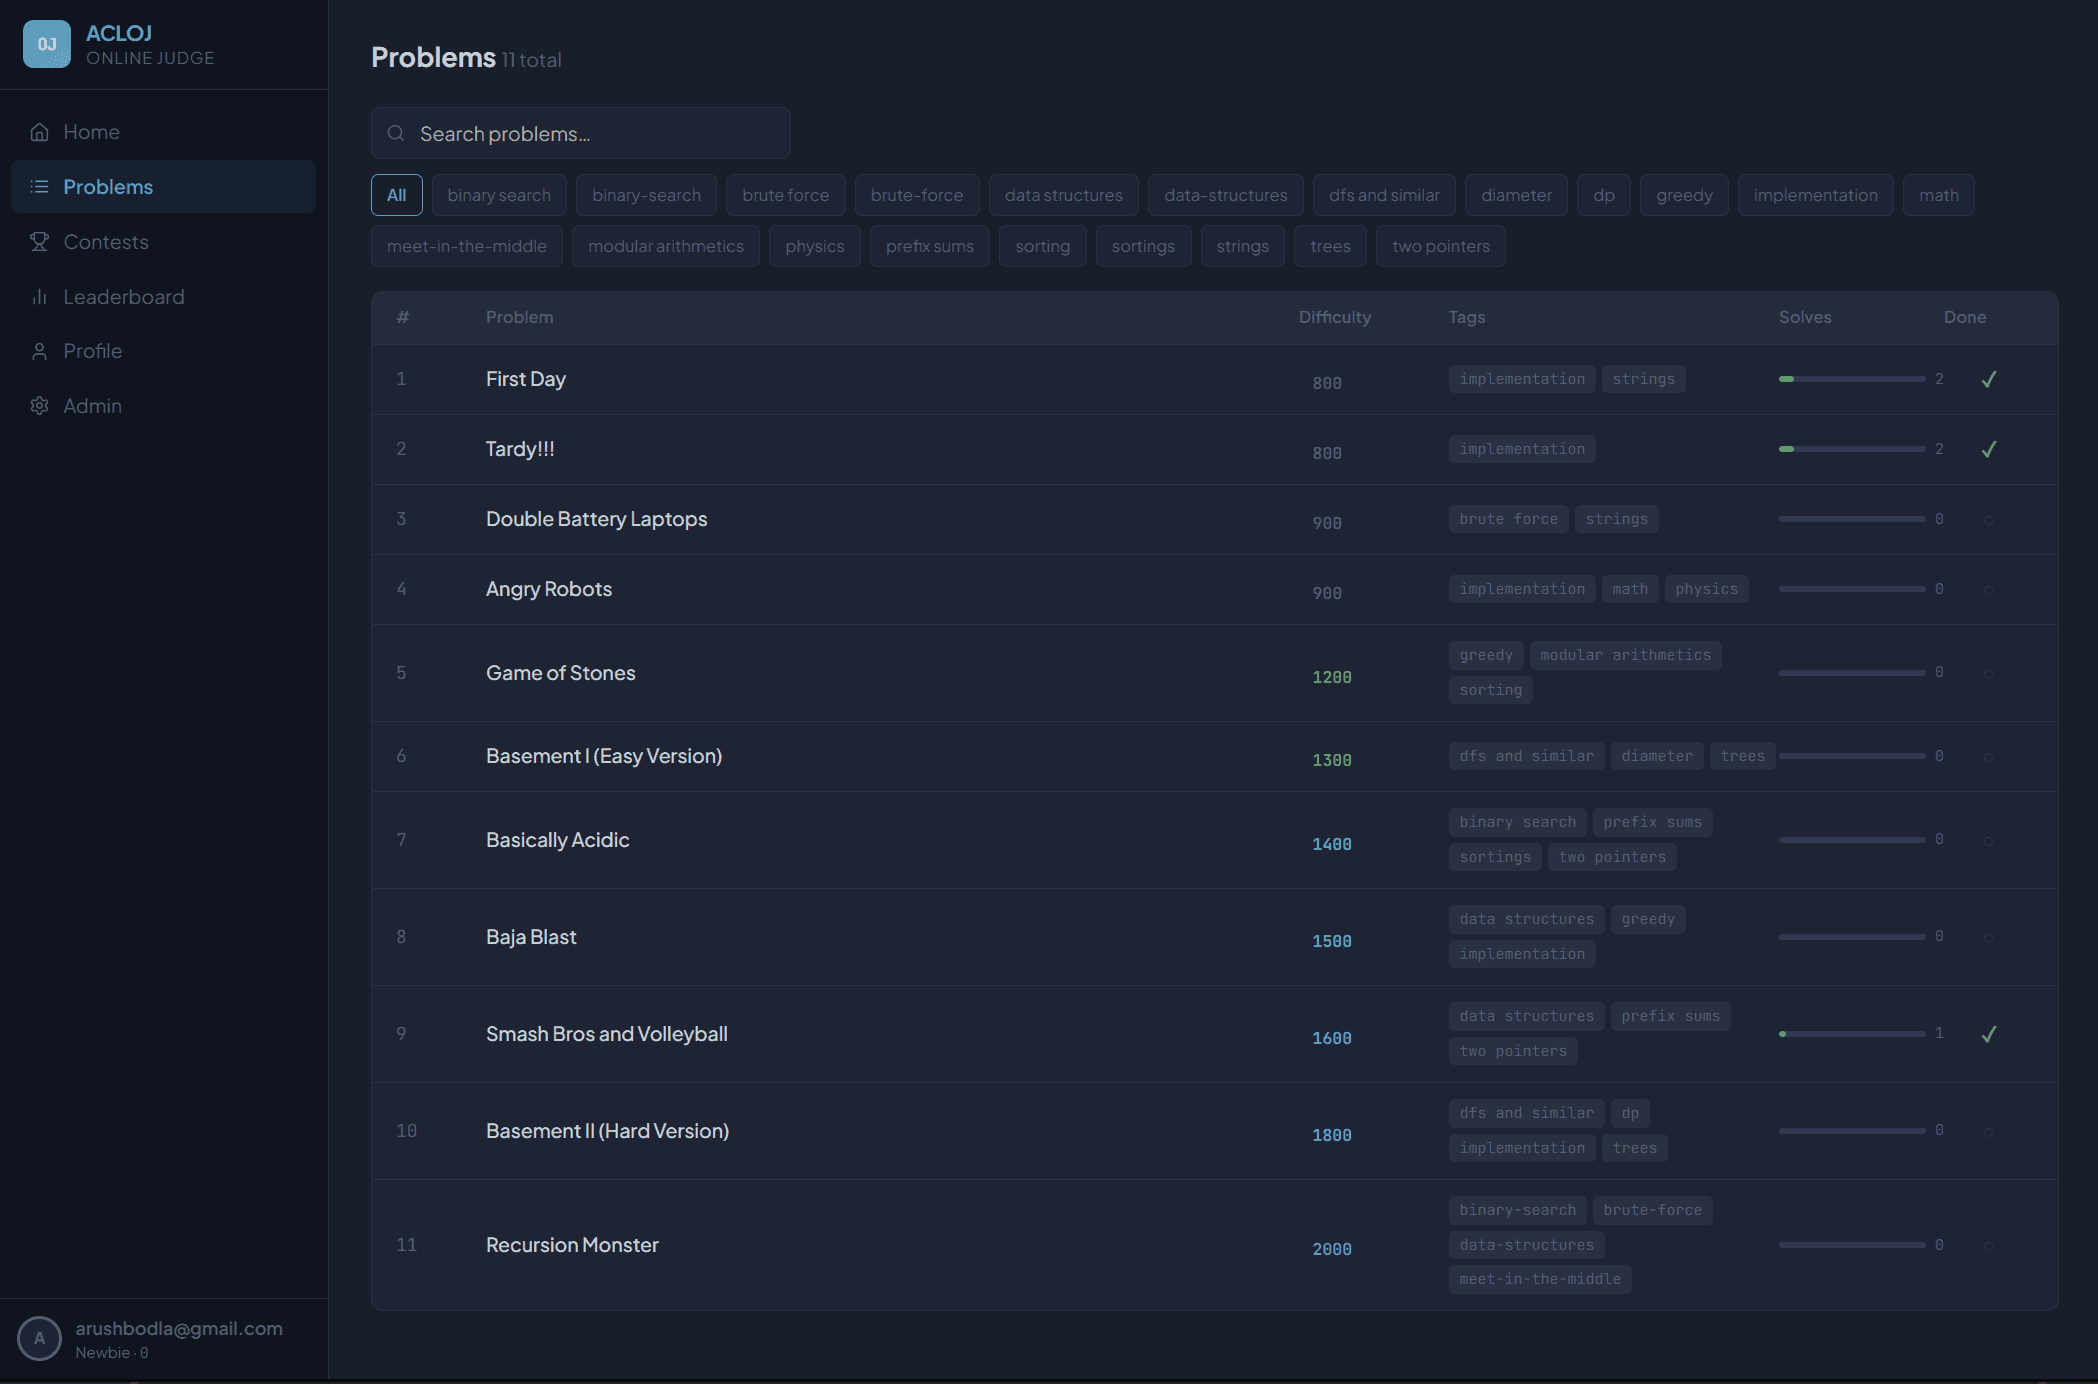Open Basement II (Hard Version) problem
The image size is (2098, 1384).
(x=607, y=1131)
